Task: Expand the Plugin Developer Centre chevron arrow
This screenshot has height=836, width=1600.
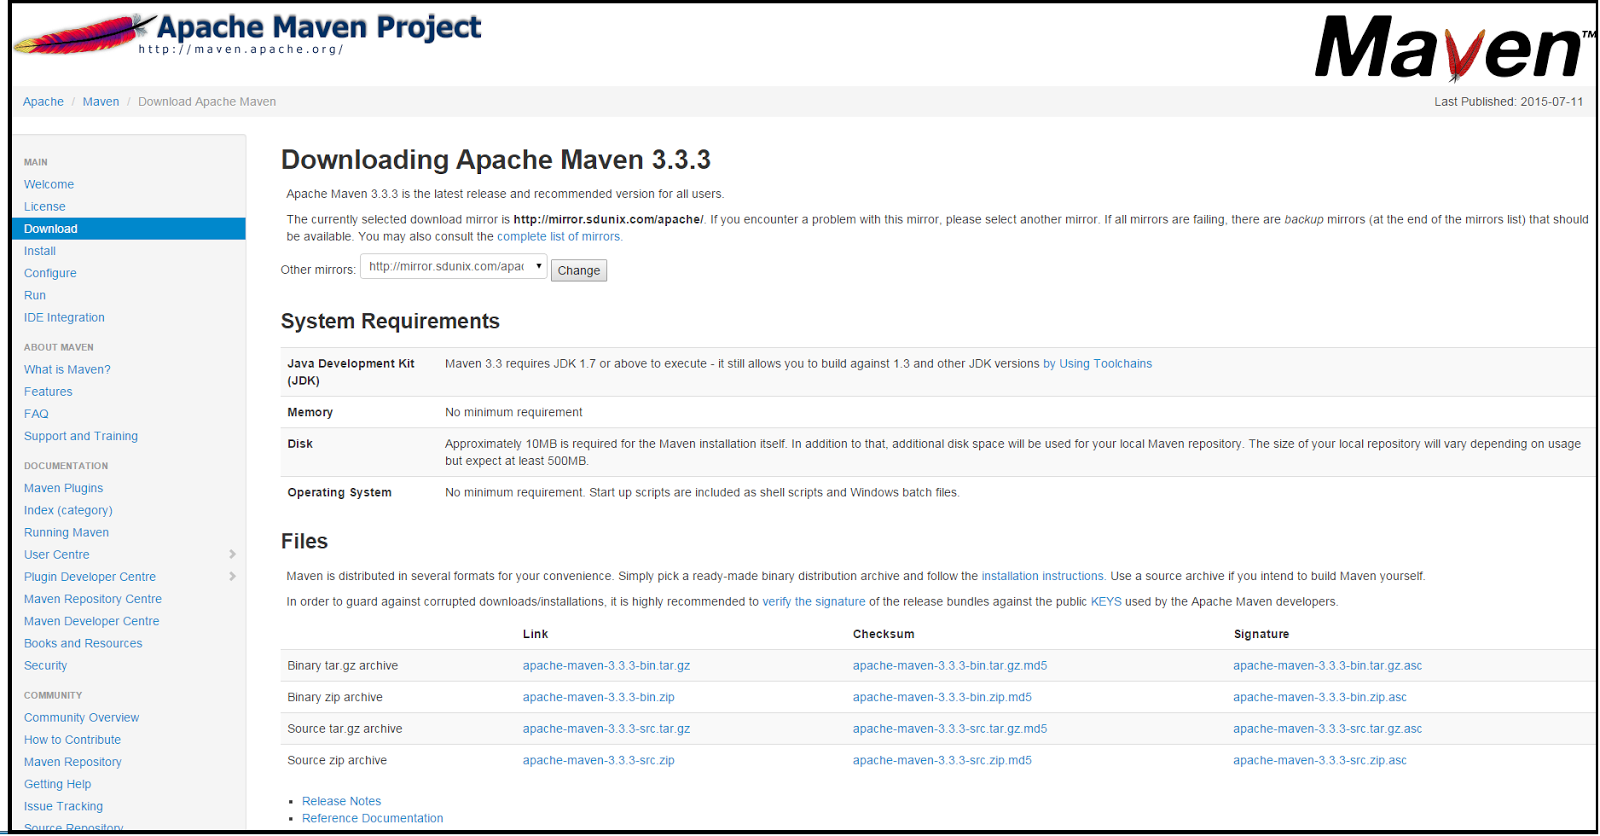Action: (232, 576)
